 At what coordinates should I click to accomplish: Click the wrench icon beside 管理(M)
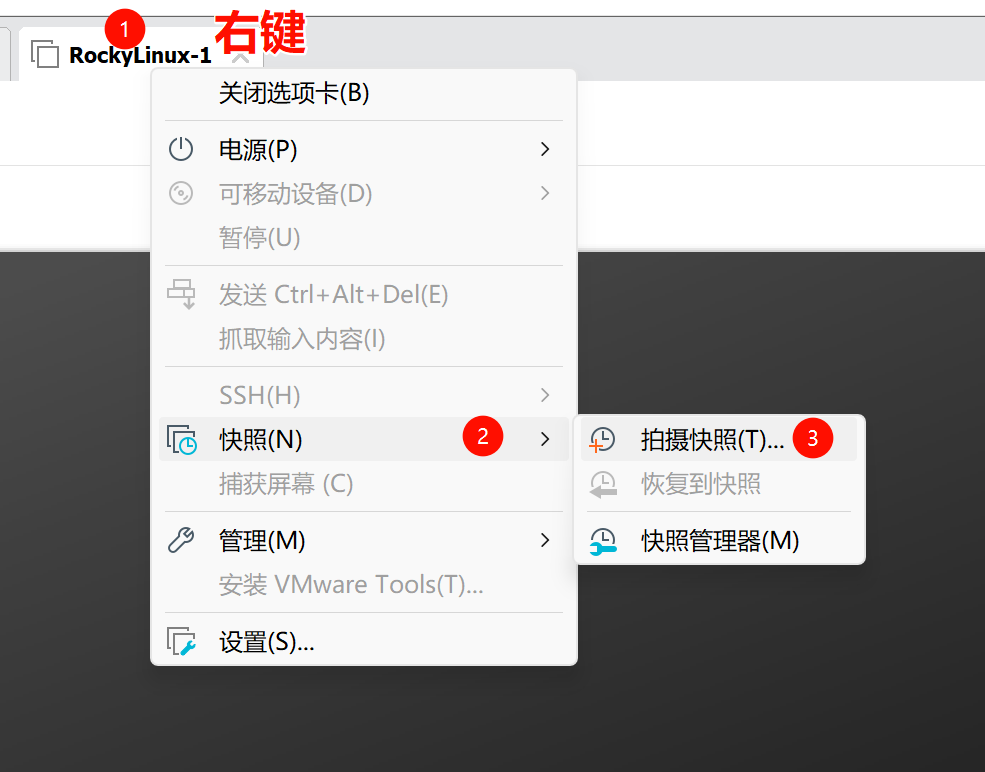coord(181,540)
